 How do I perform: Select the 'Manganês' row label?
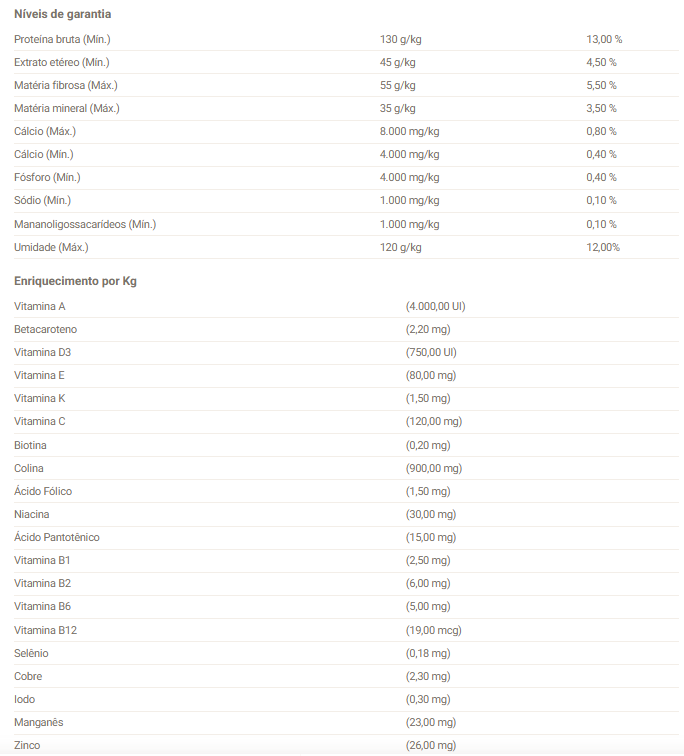click(x=39, y=722)
